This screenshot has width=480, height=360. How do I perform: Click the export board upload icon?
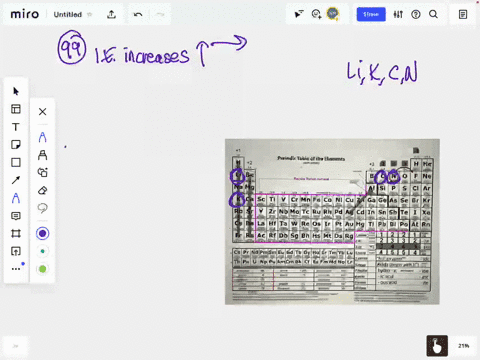(x=111, y=14)
